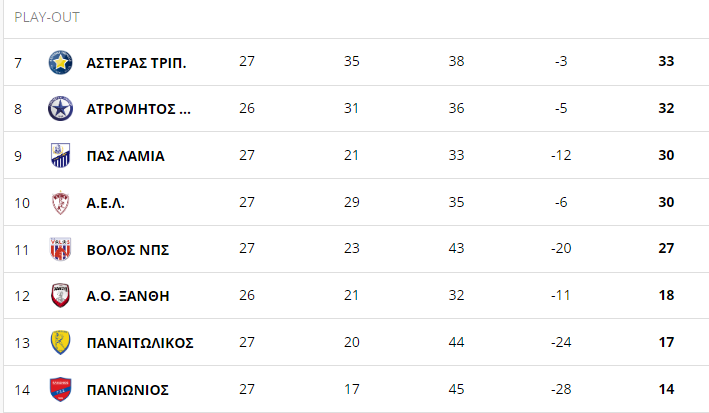The height and width of the screenshot is (413, 709).
Task: Click the -28 goal difference of ΠΑΝΙΩΝΙΟΣ
Action: coord(561,389)
